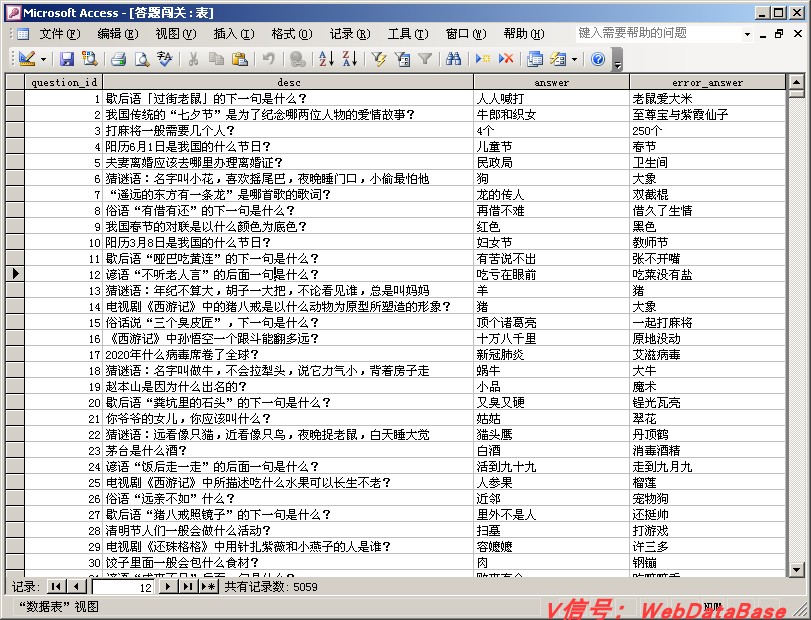The height and width of the screenshot is (620, 811).
Task: Click the table control icon in menu bar
Action: [x=23, y=34]
